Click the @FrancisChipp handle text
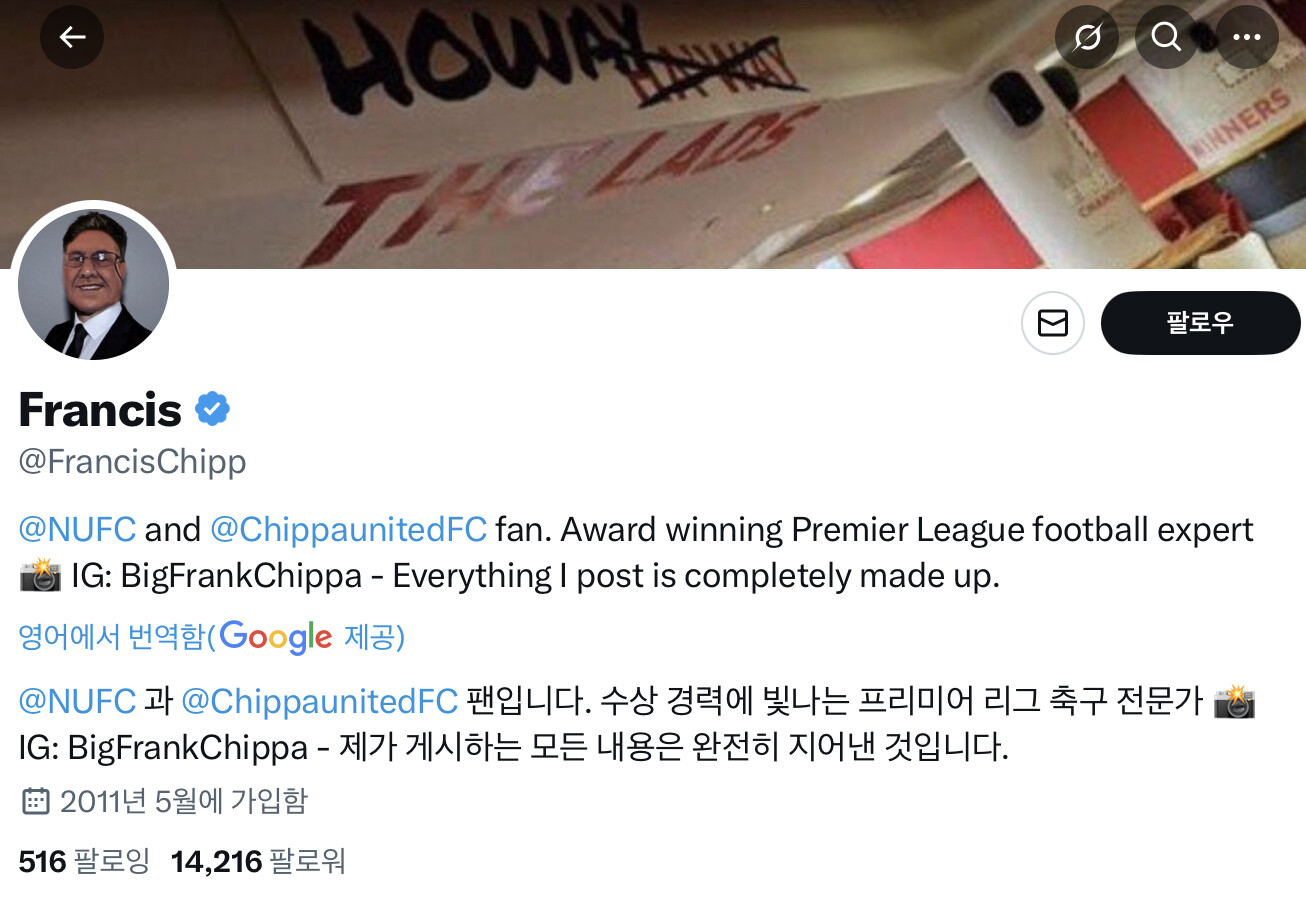The image size is (1306, 920). pyautogui.click(x=132, y=461)
